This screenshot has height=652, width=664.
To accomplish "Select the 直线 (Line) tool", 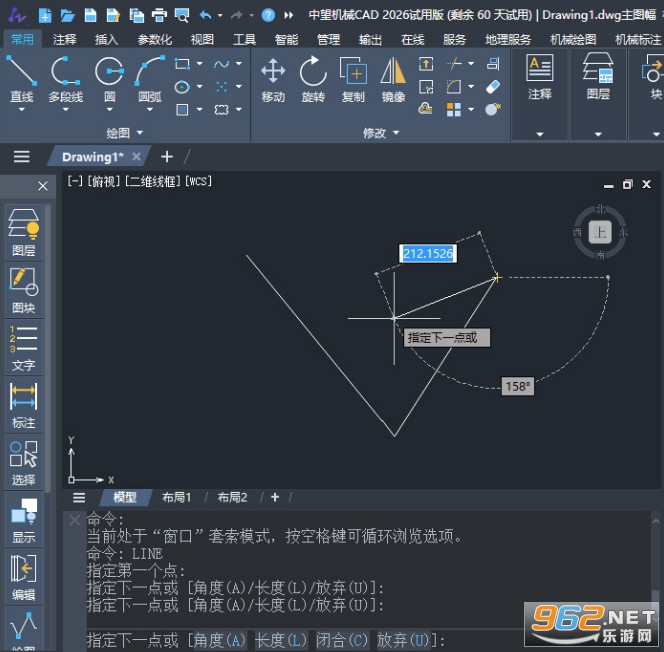I will click(x=21, y=78).
